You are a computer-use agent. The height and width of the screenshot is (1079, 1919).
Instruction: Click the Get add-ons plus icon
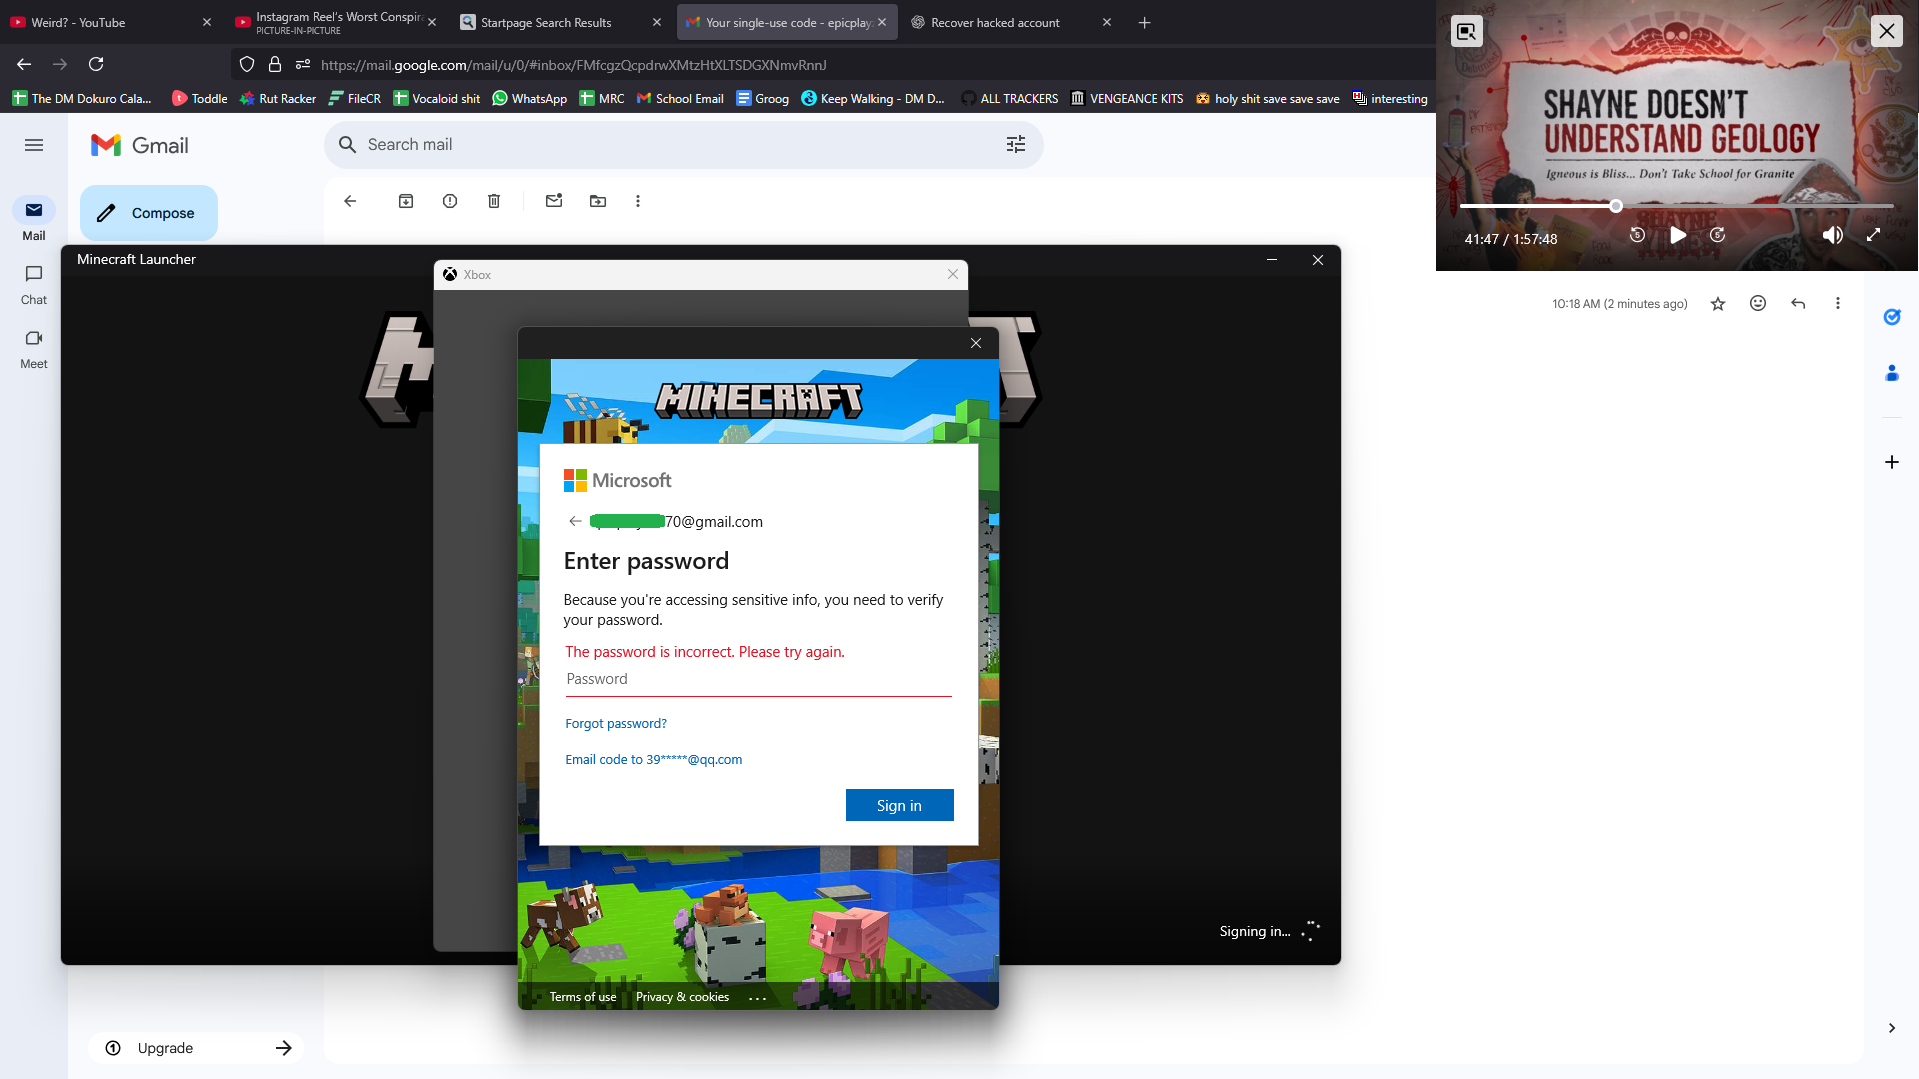pos(1892,462)
